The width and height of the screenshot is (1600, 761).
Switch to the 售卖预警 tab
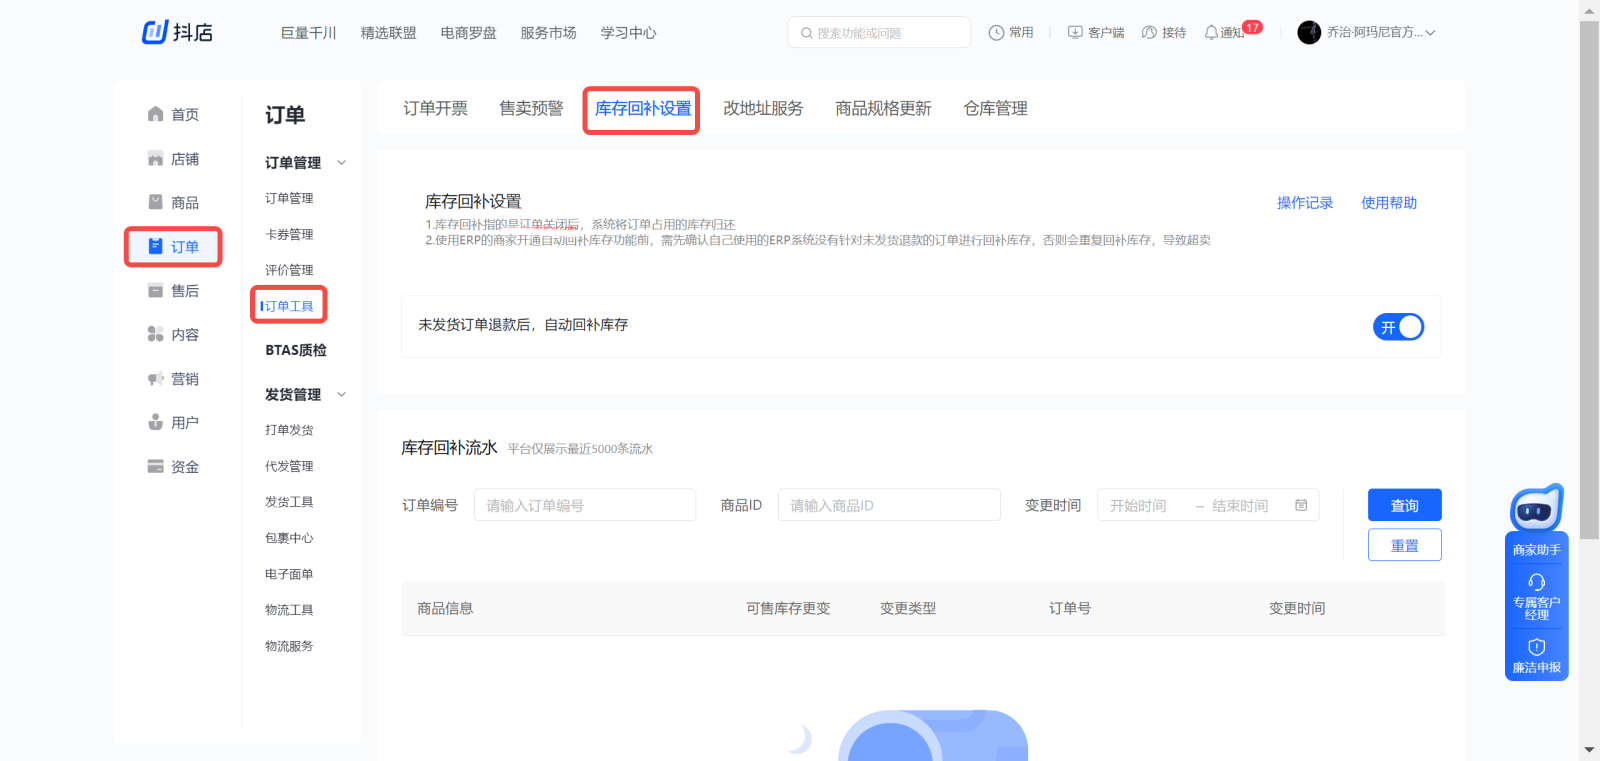coord(531,108)
